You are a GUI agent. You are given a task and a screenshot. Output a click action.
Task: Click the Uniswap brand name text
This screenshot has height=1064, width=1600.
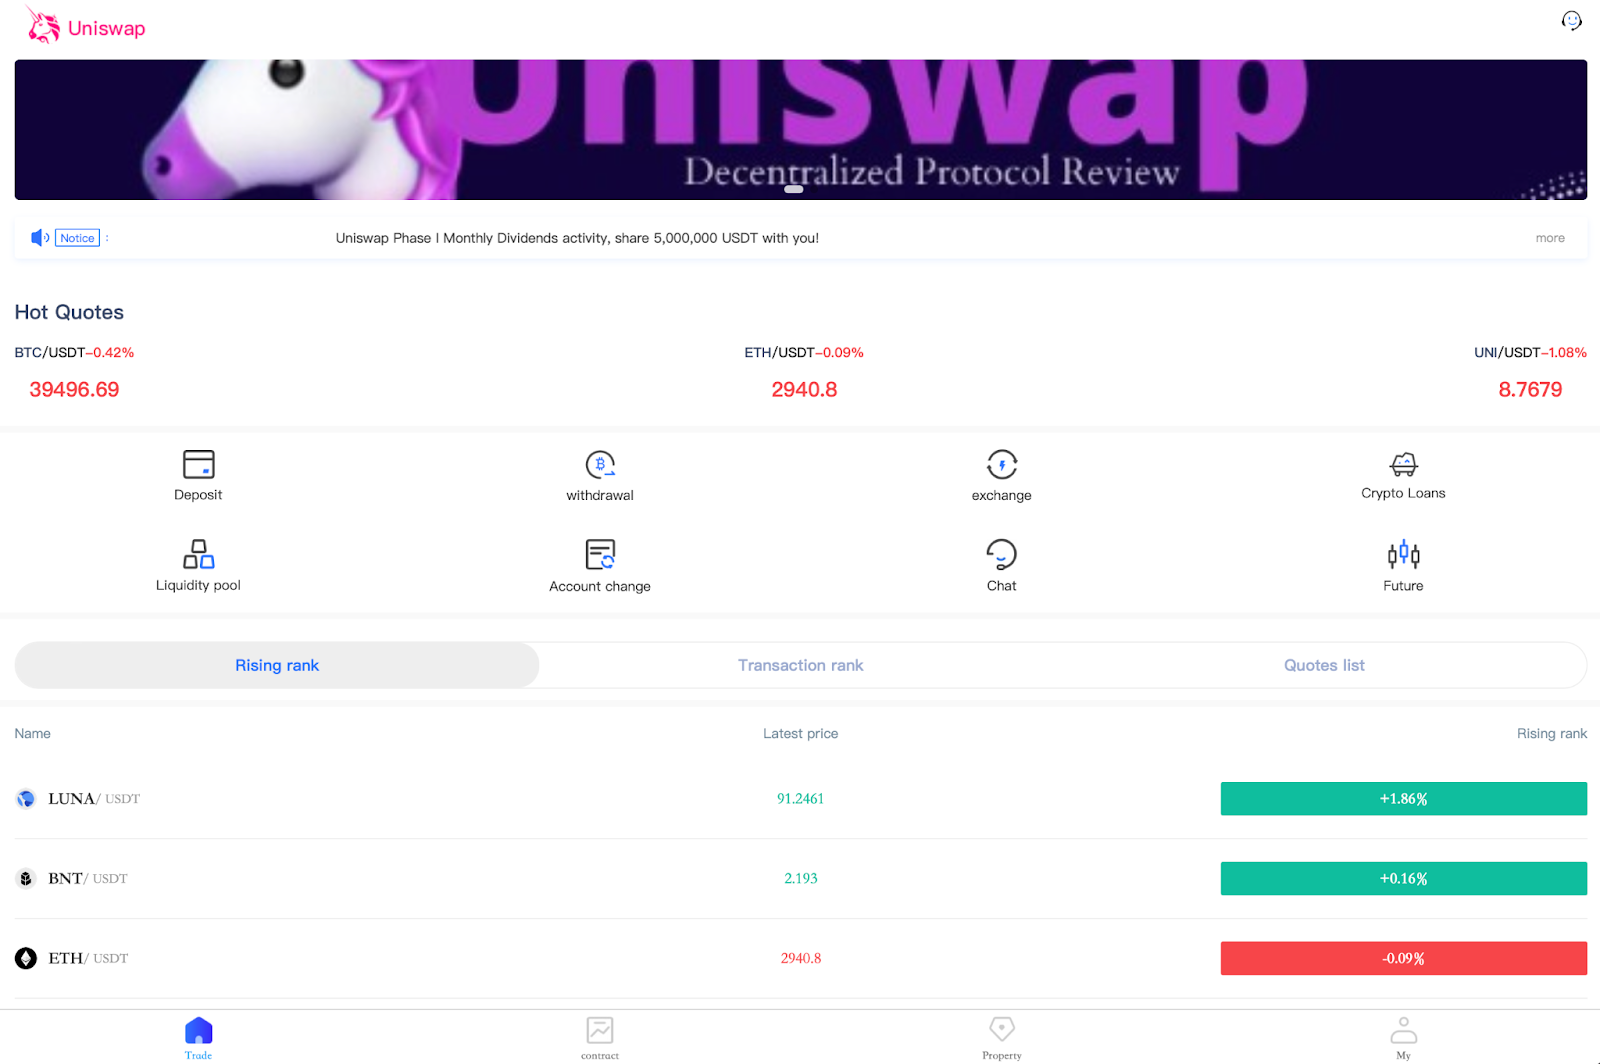click(106, 28)
